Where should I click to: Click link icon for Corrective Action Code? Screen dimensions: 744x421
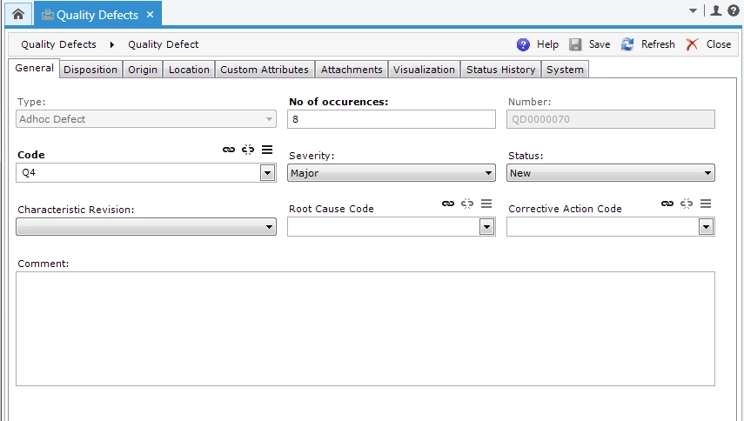667,203
